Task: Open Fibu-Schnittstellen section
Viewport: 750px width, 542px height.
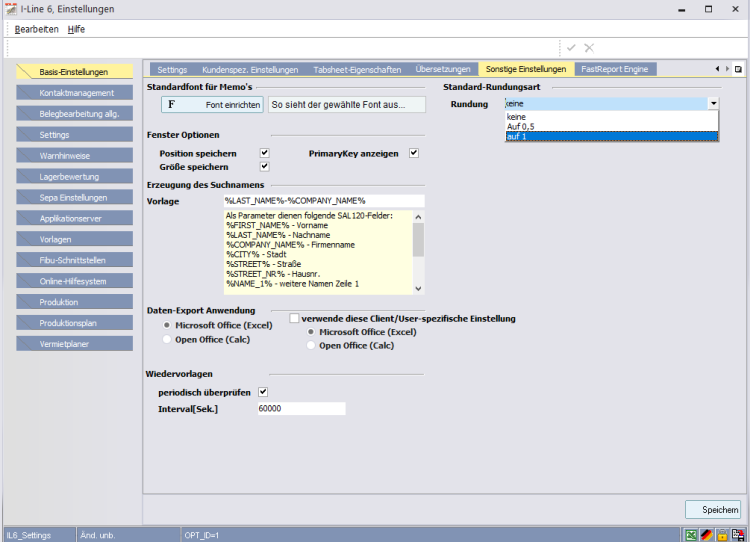Action: coord(74,260)
